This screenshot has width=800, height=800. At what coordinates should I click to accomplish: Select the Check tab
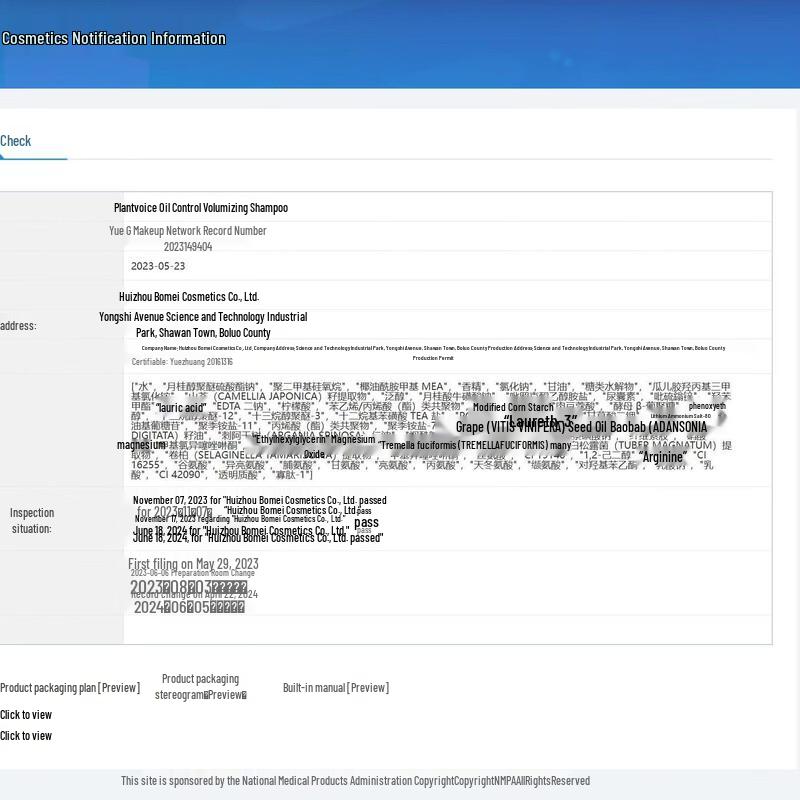[15, 141]
